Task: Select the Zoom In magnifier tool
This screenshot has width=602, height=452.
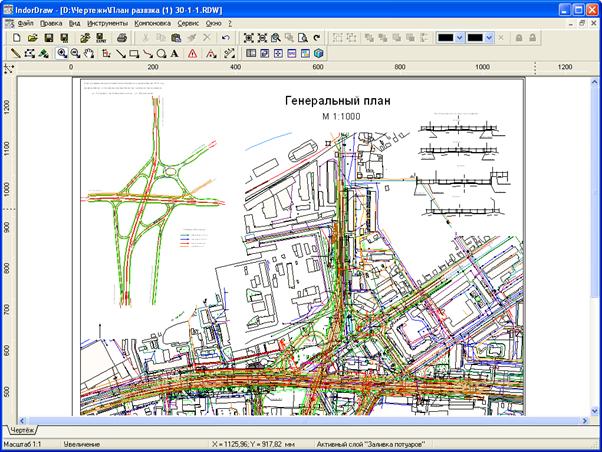Action: click(x=61, y=53)
